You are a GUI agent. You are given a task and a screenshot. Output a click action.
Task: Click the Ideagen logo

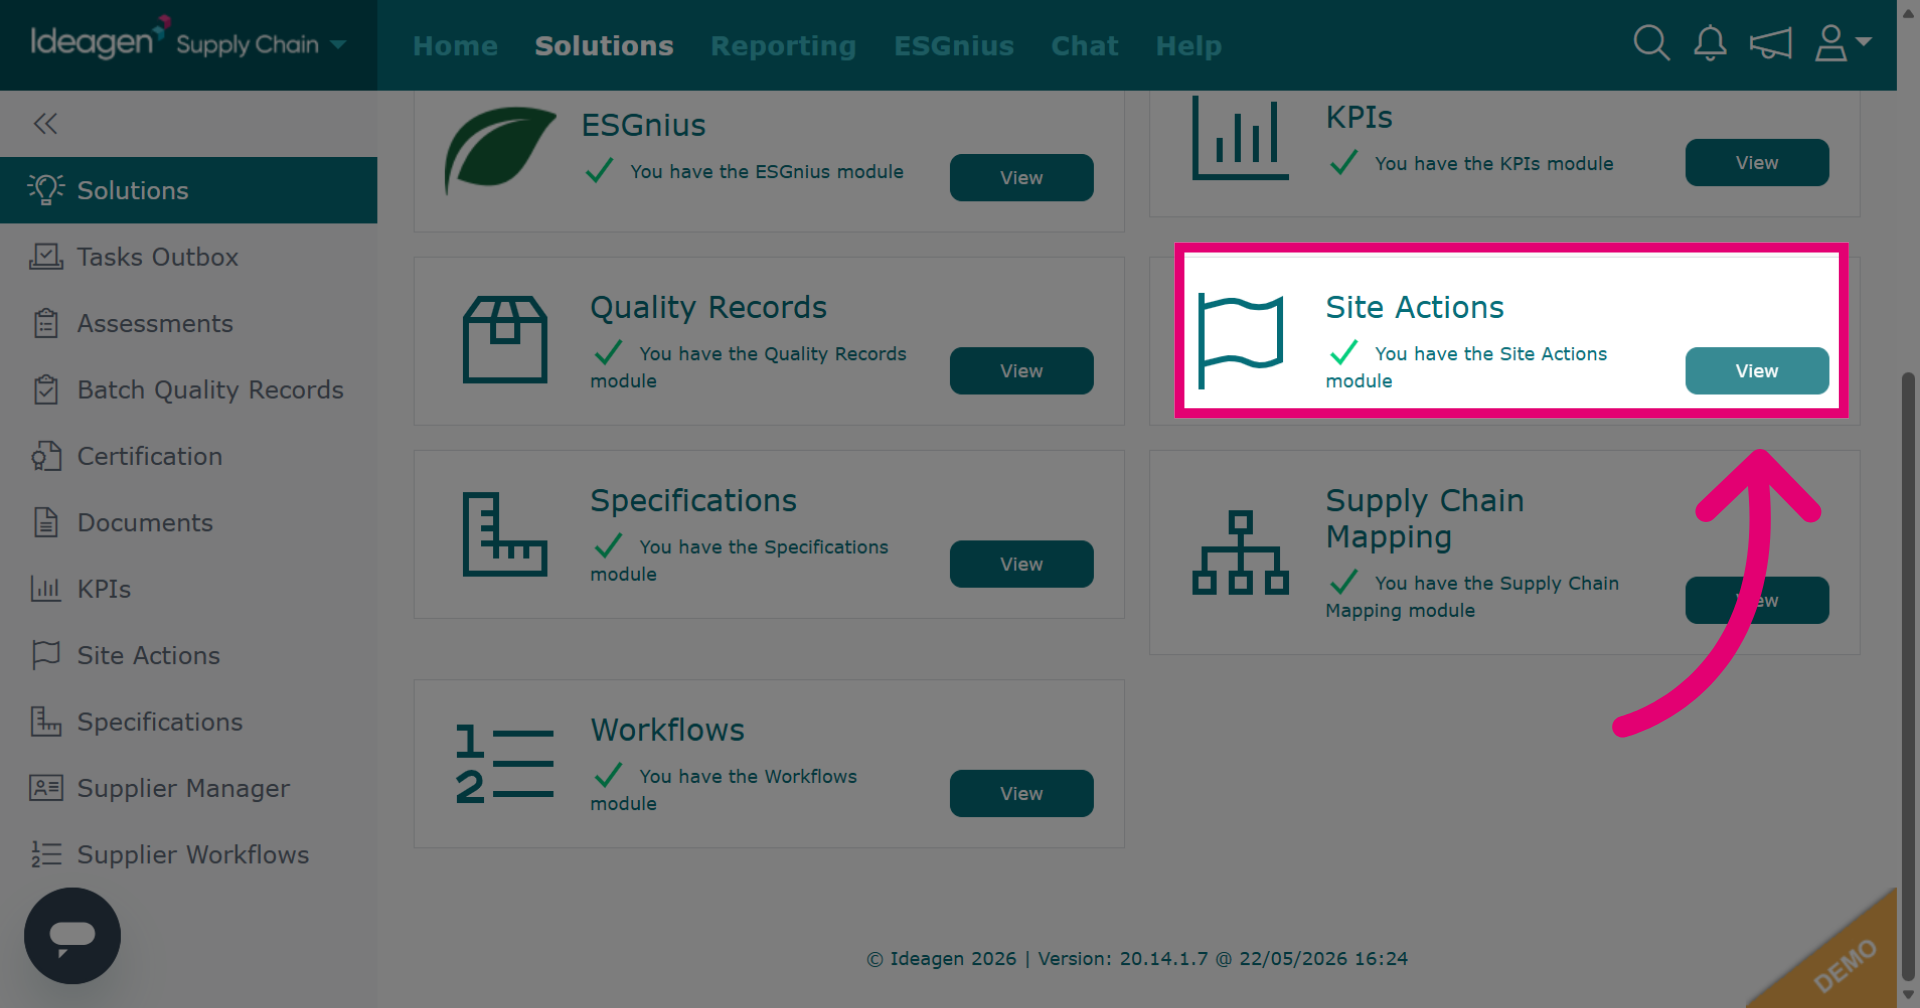tap(99, 40)
